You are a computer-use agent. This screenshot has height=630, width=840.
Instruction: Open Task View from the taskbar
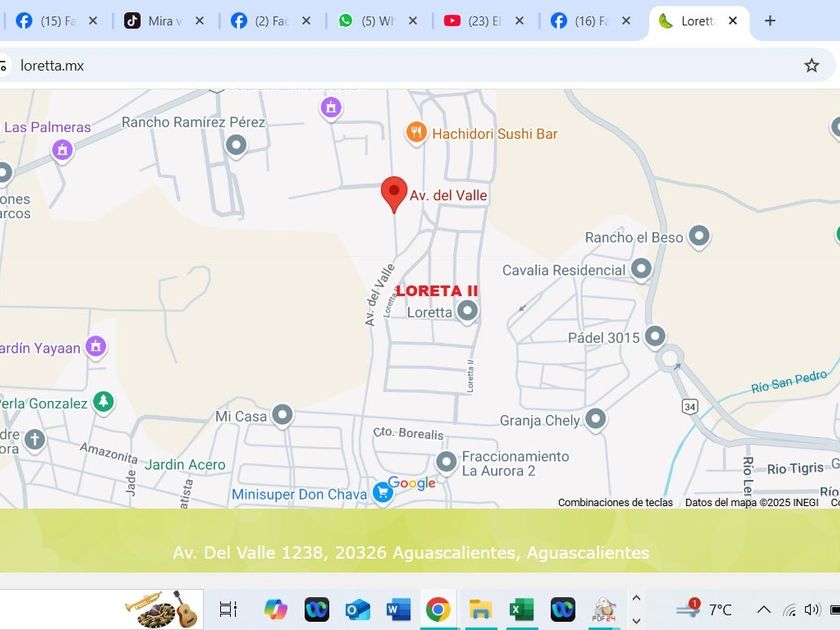pyautogui.click(x=228, y=609)
